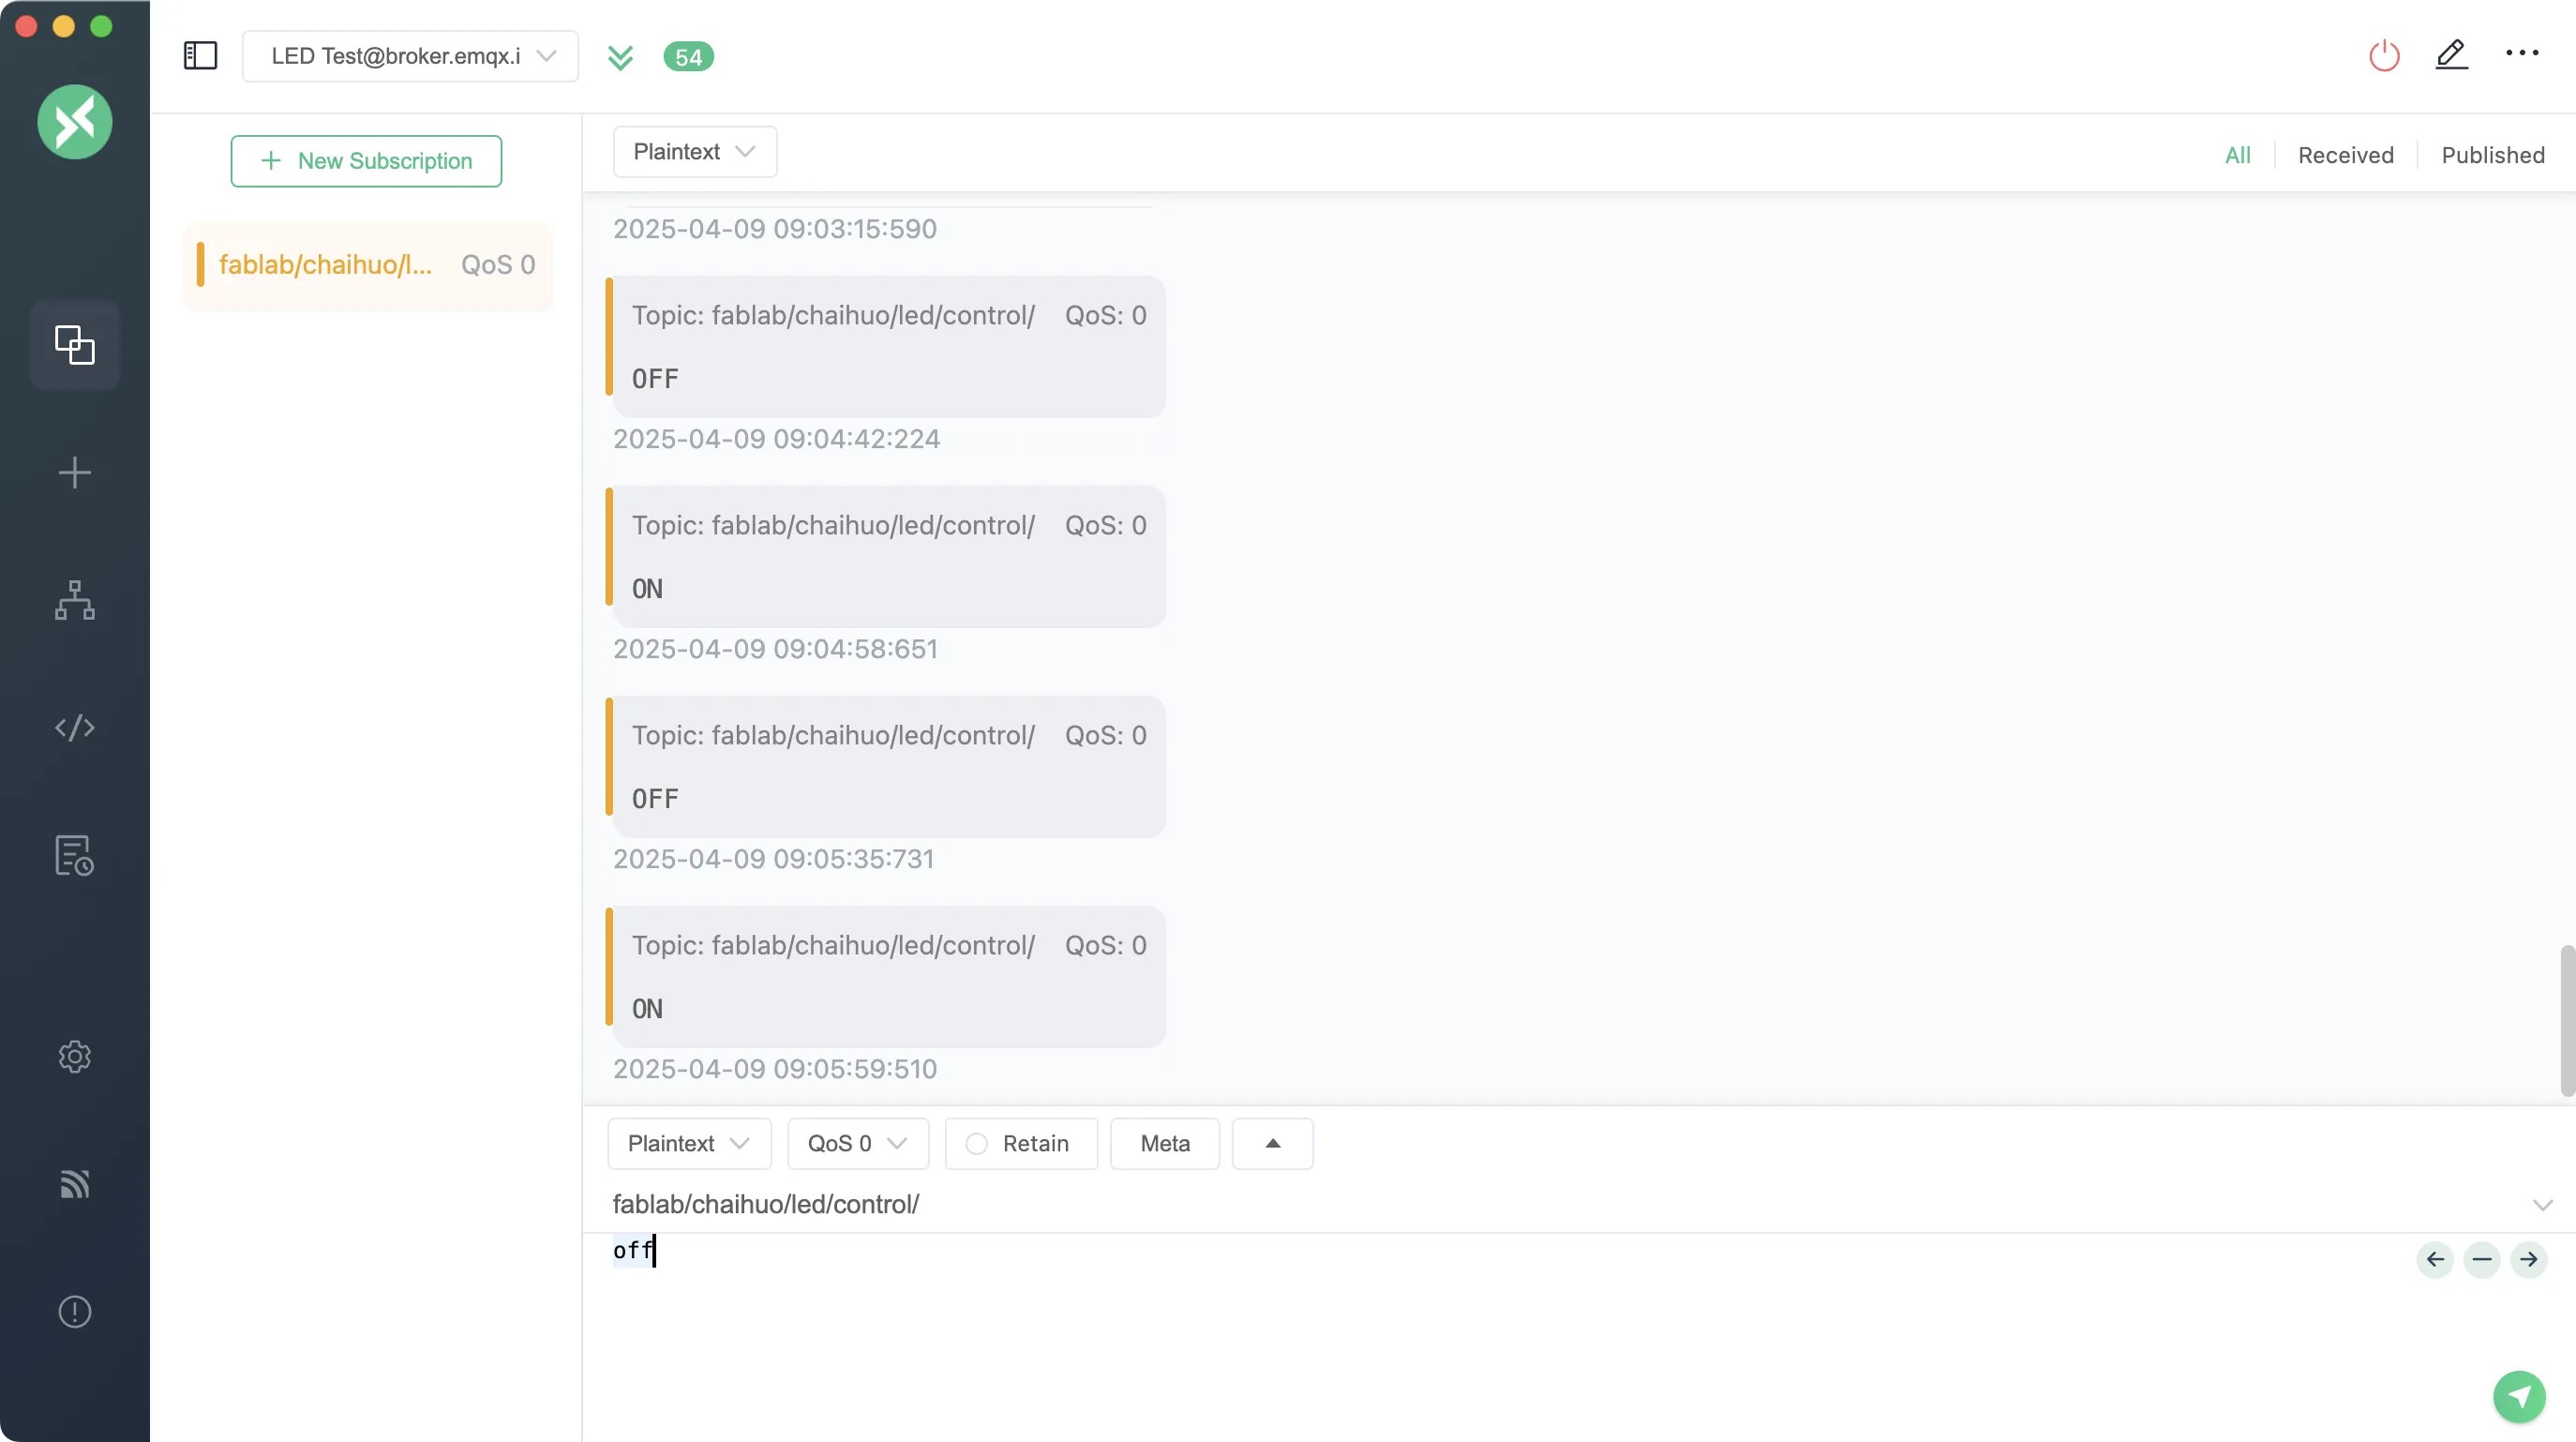Disconnect using the red power icon
This screenshot has width=2576, height=1442.
pyautogui.click(x=2384, y=55)
